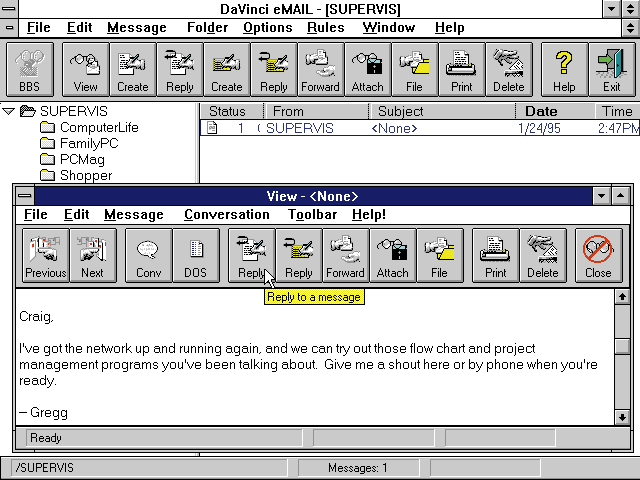The height and width of the screenshot is (480, 640).
Task: Click the message body scrollbar down arrow
Action: 622,417
